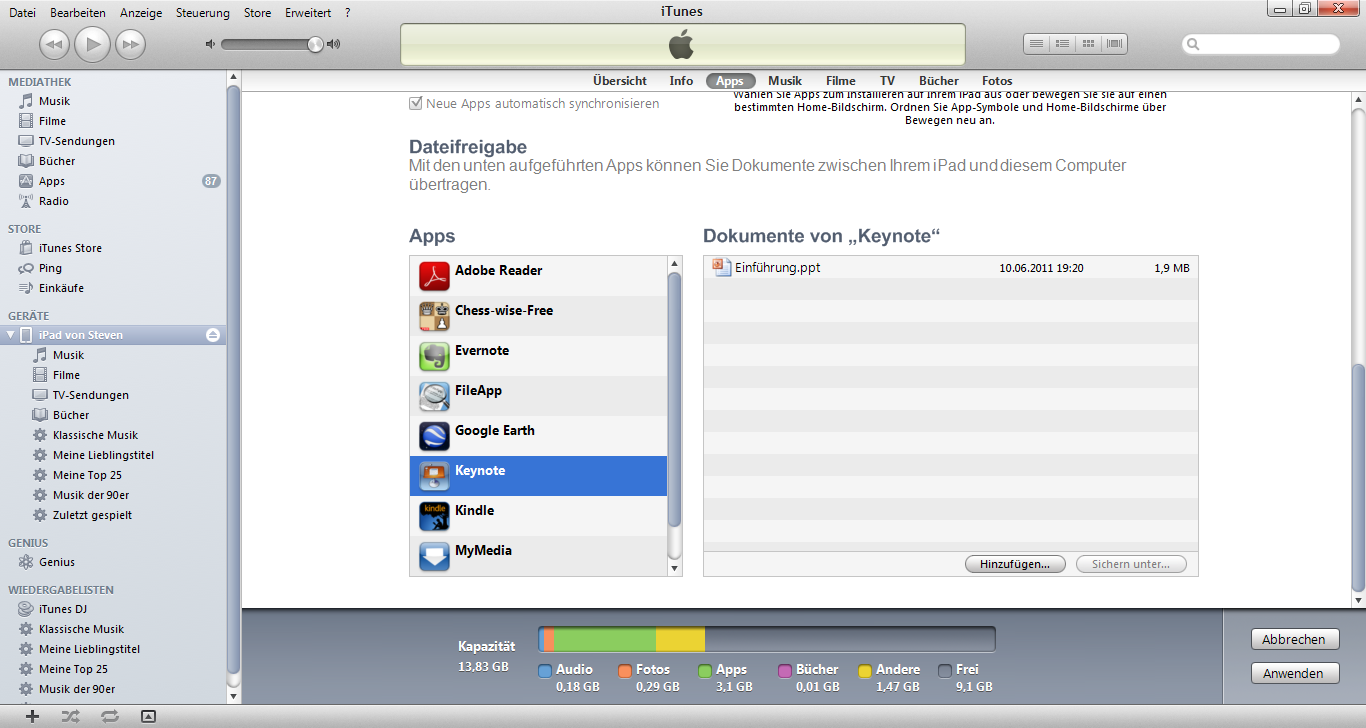This screenshot has height=728, width=1366.
Task: Switch to Cover Flow view
Action: (x=1115, y=44)
